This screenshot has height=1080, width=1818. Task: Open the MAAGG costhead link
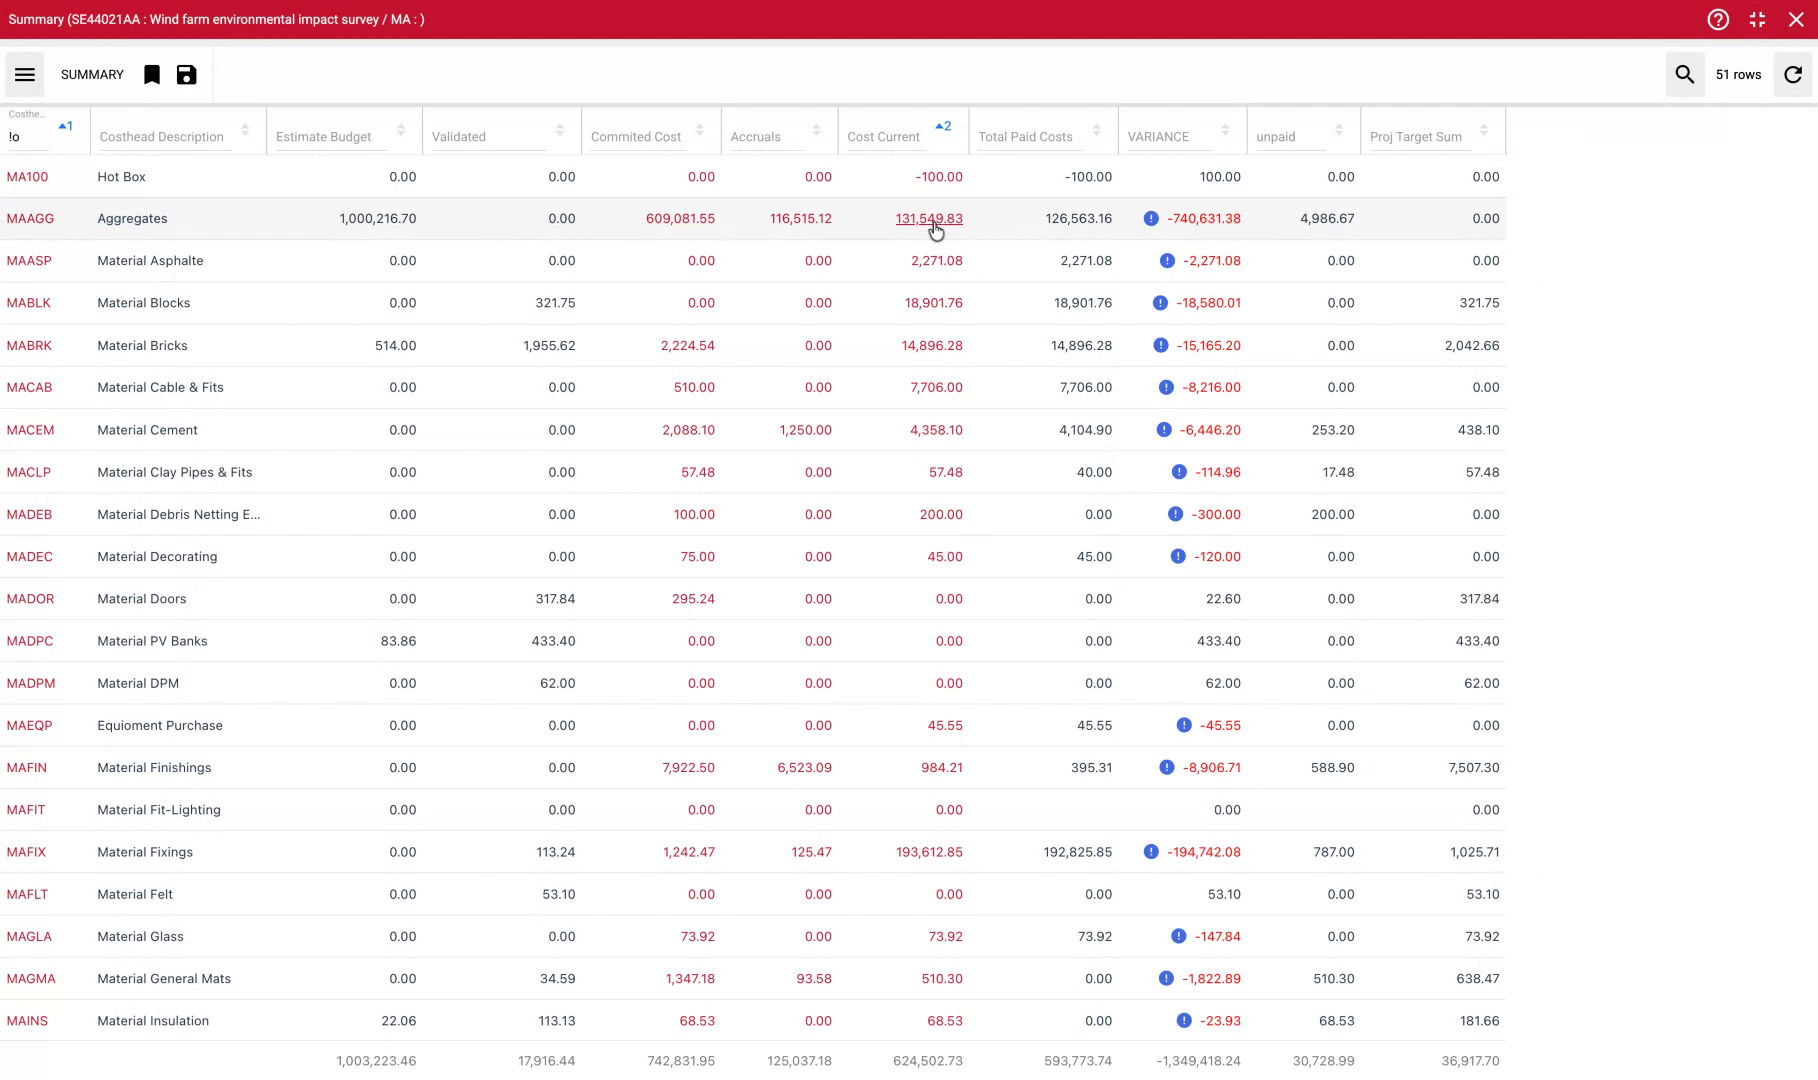point(30,219)
